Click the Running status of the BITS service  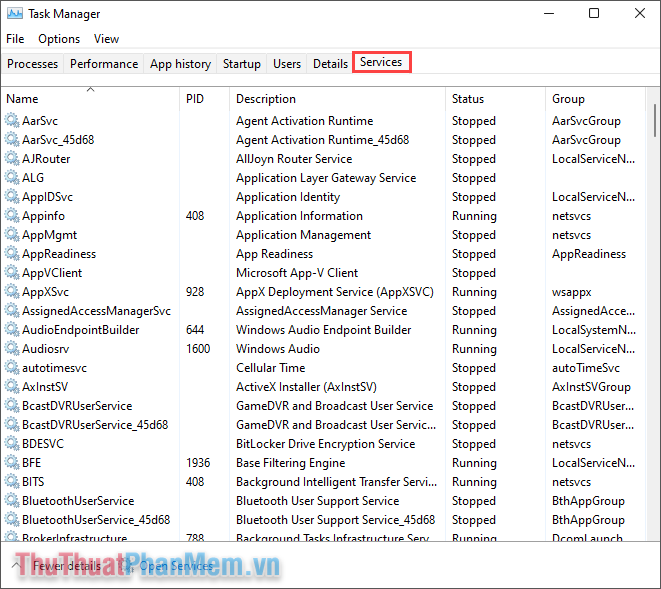coord(474,481)
